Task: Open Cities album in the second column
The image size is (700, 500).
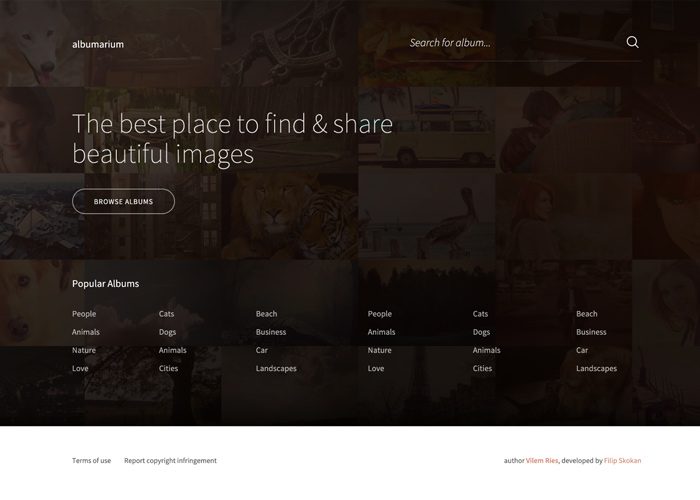Action: (168, 368)
